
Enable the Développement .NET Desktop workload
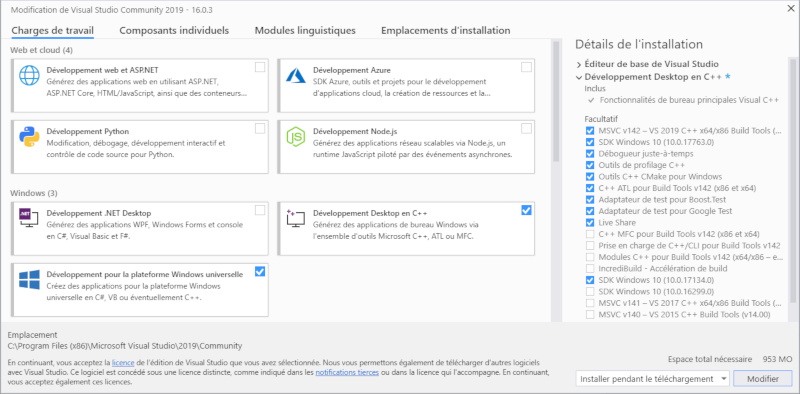(x=260, y=210)
